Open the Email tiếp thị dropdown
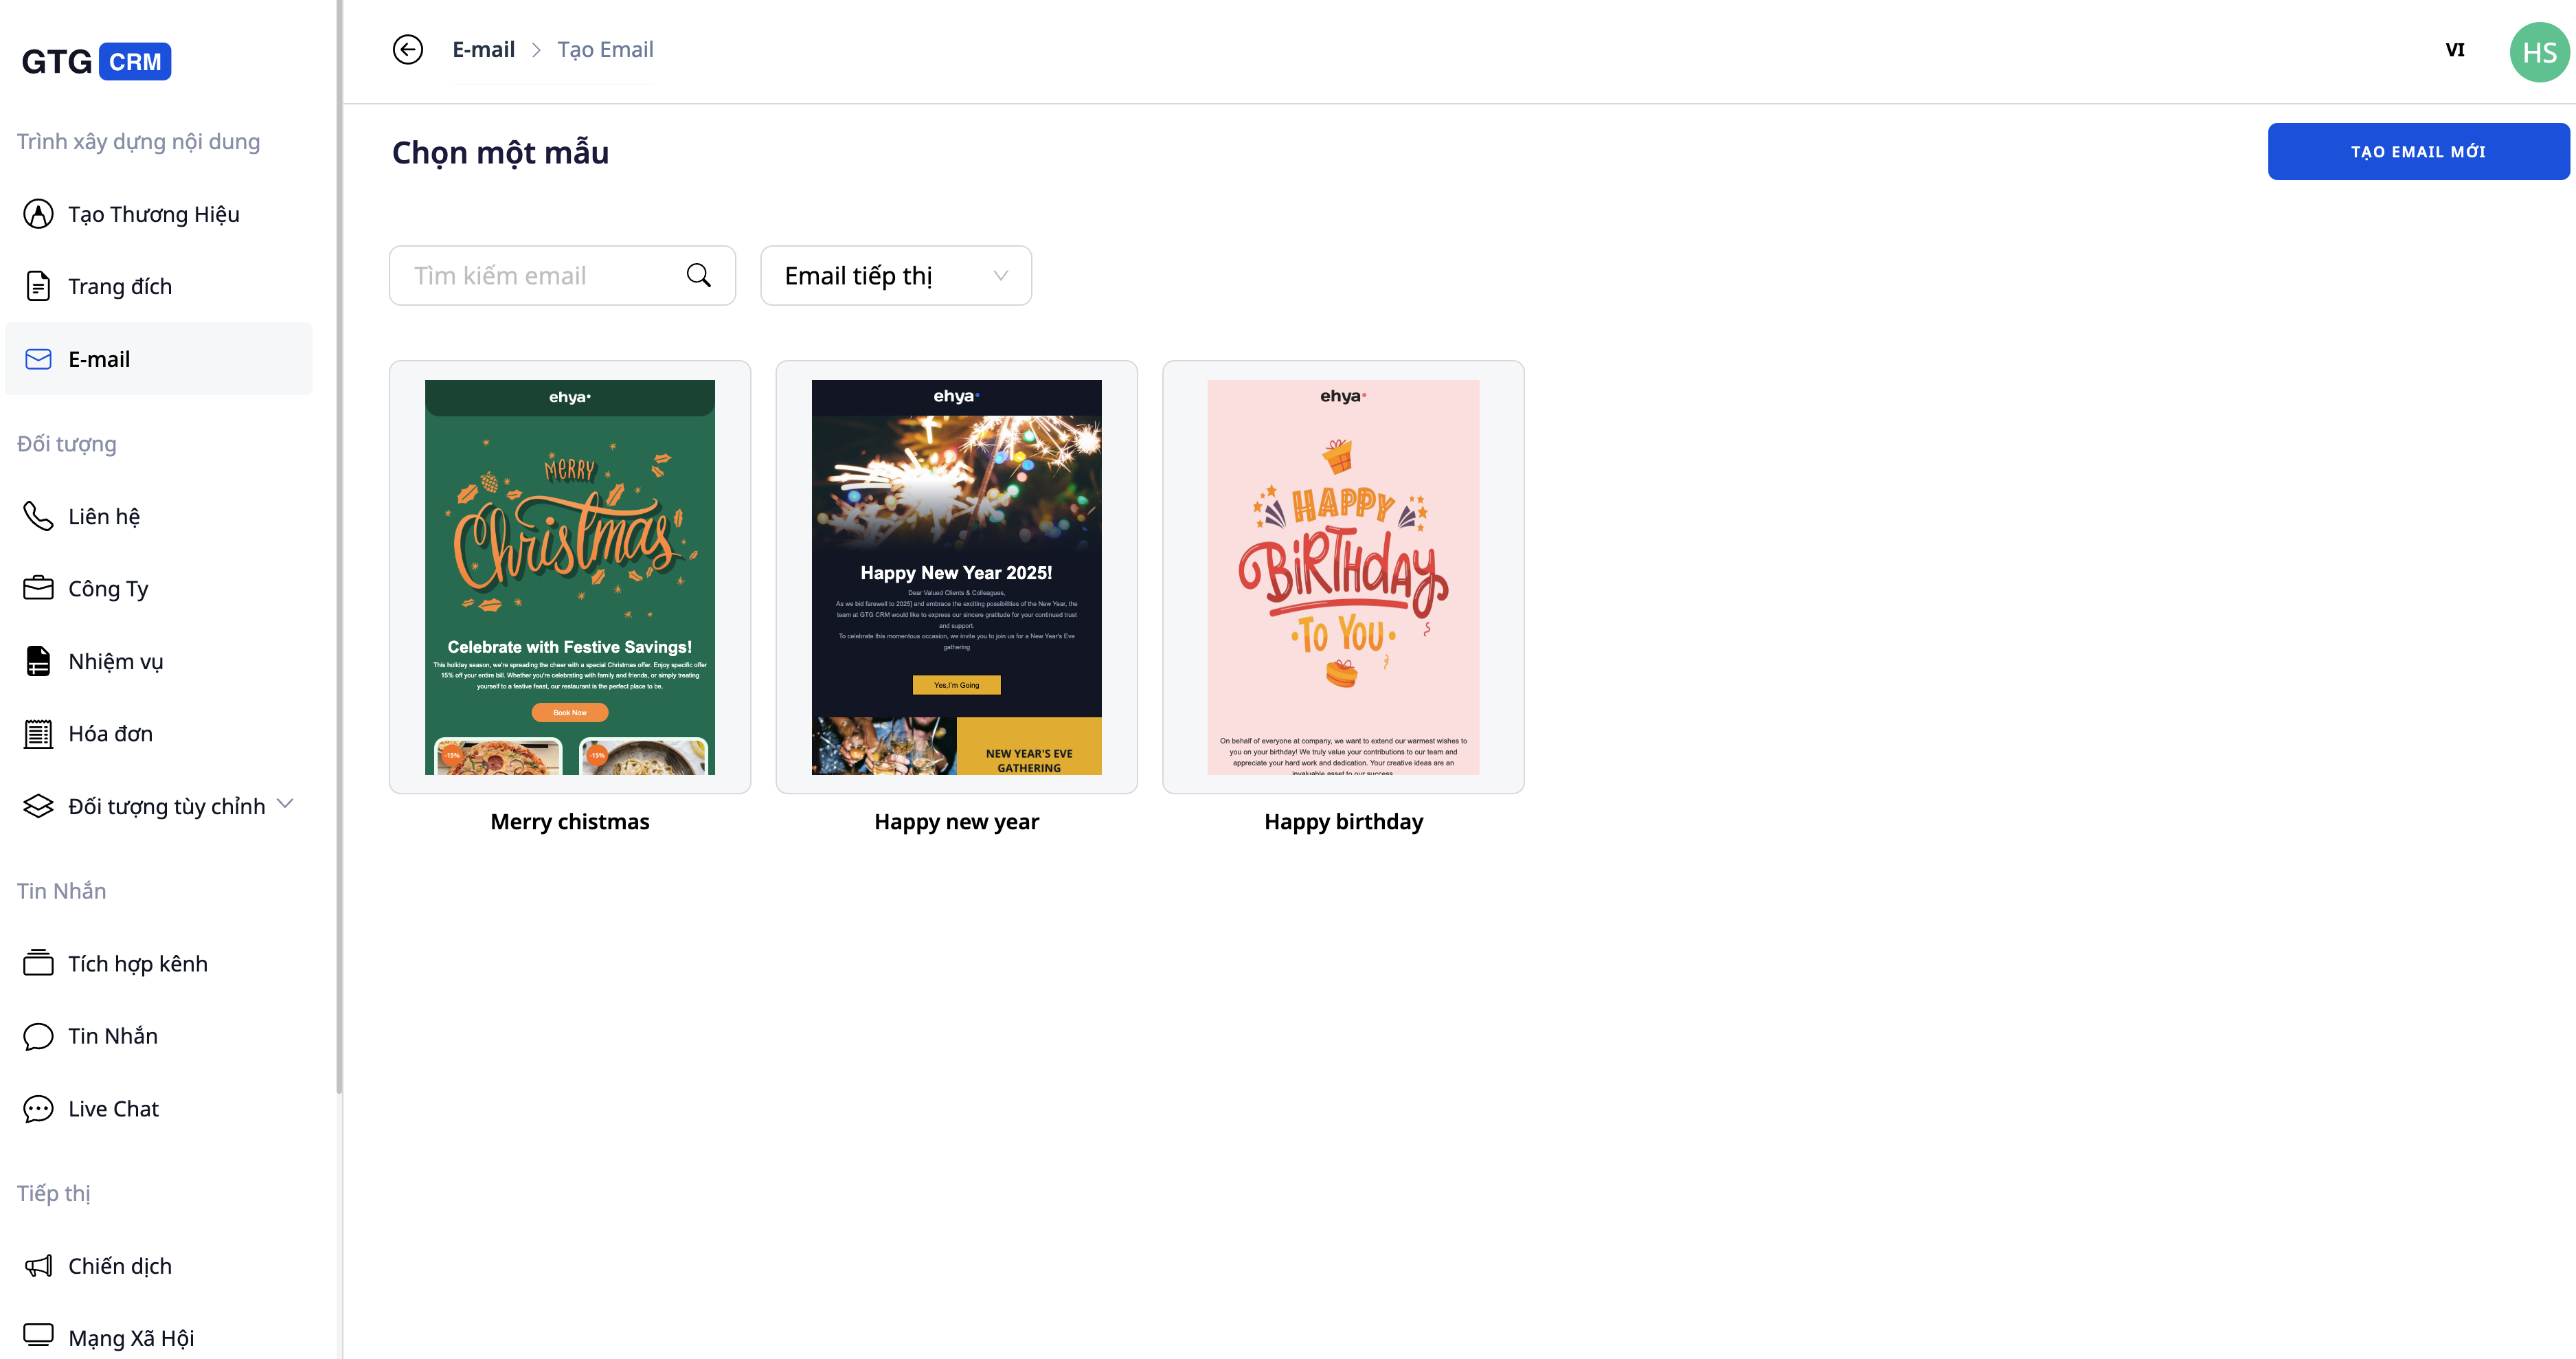The width and height of the screenshot is (2576, 1359). [895, 275]
